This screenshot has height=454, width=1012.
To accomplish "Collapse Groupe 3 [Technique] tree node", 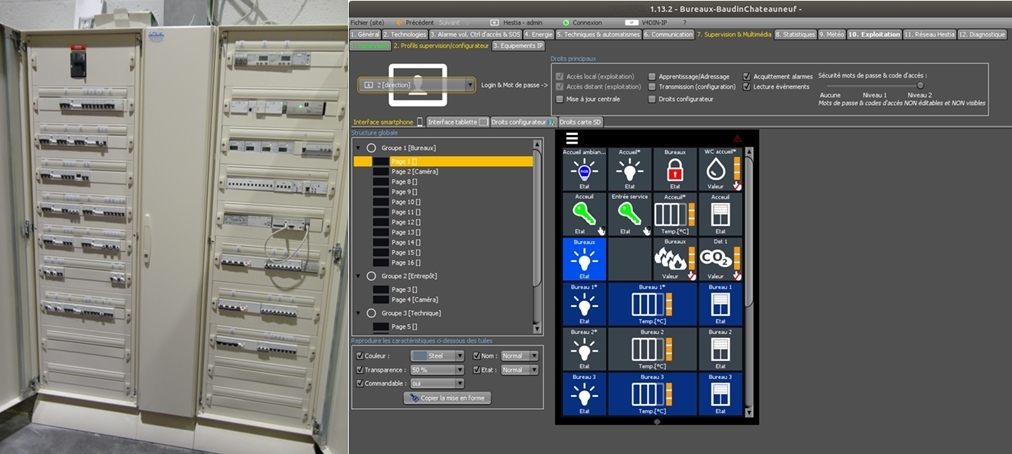I will (x=359, y=313).
